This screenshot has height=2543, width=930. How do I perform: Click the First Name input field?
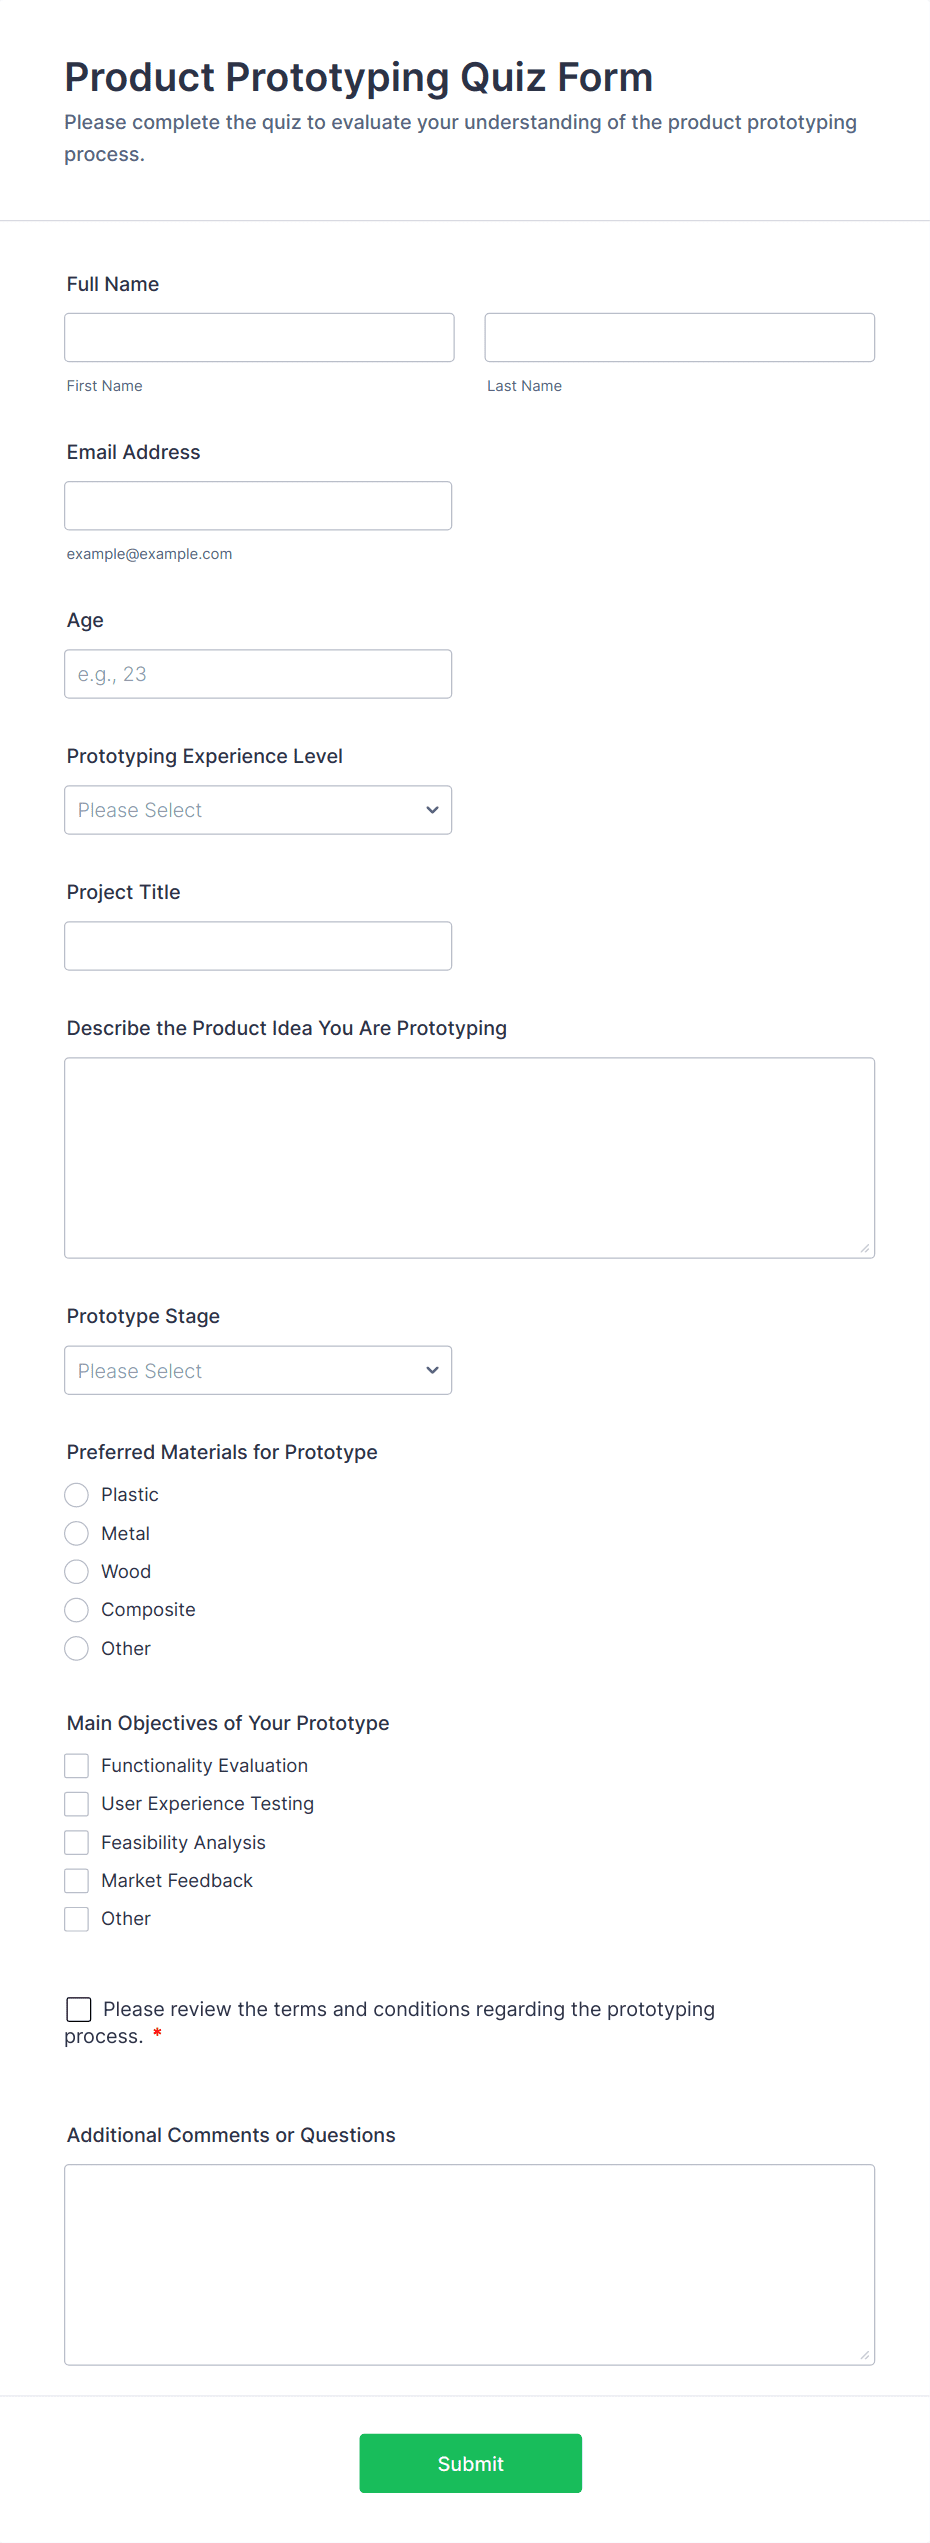coord(259,338)
